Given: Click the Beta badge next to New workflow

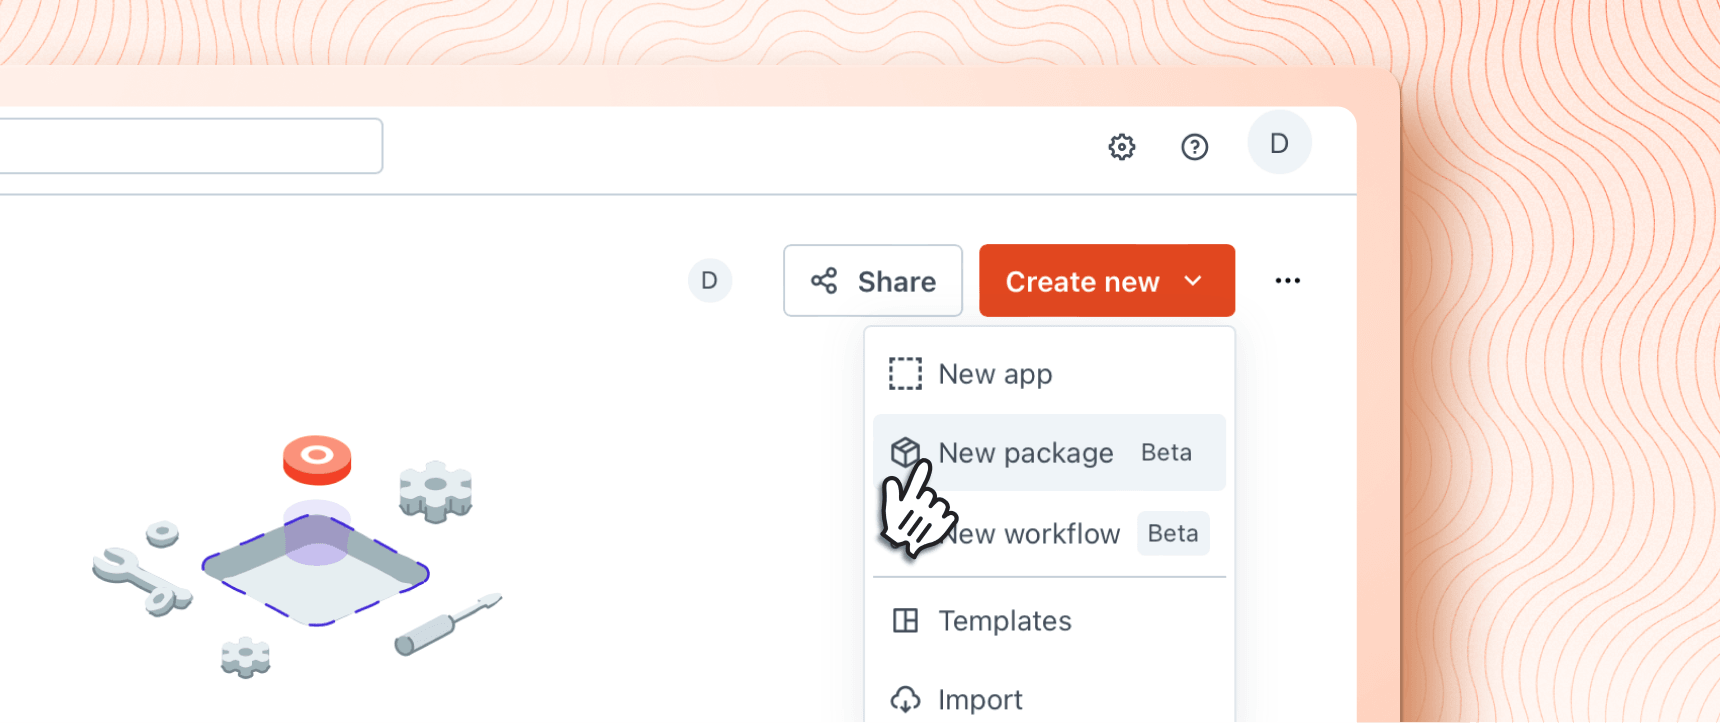Looking at the screenshot, I should coord(1172,534).
